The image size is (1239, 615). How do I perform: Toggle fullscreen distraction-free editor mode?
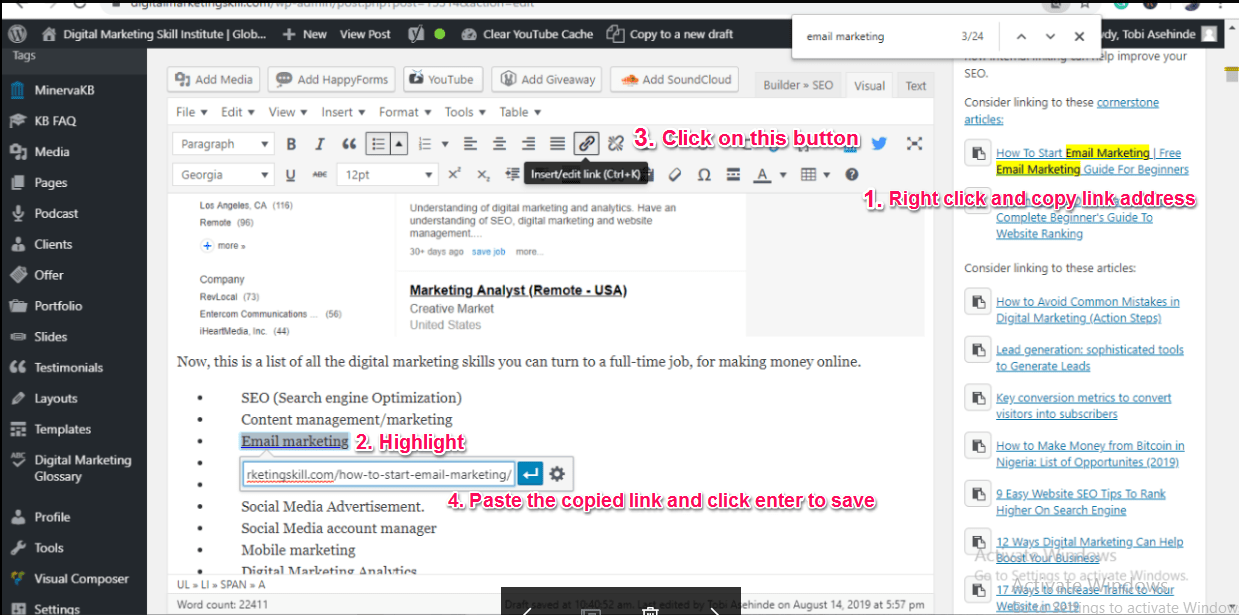pyautogui.click(x=914, y=144)
